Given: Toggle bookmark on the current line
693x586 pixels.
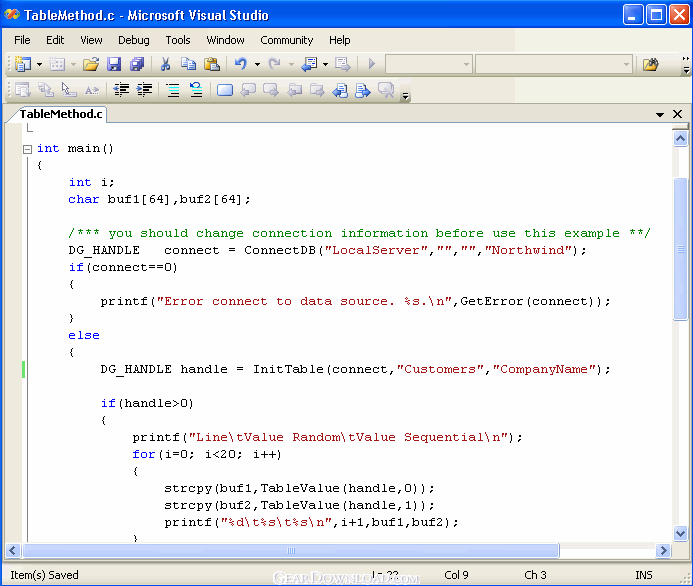Looking at the screenshot, I should pyautogui.click(x=224, y=90).
